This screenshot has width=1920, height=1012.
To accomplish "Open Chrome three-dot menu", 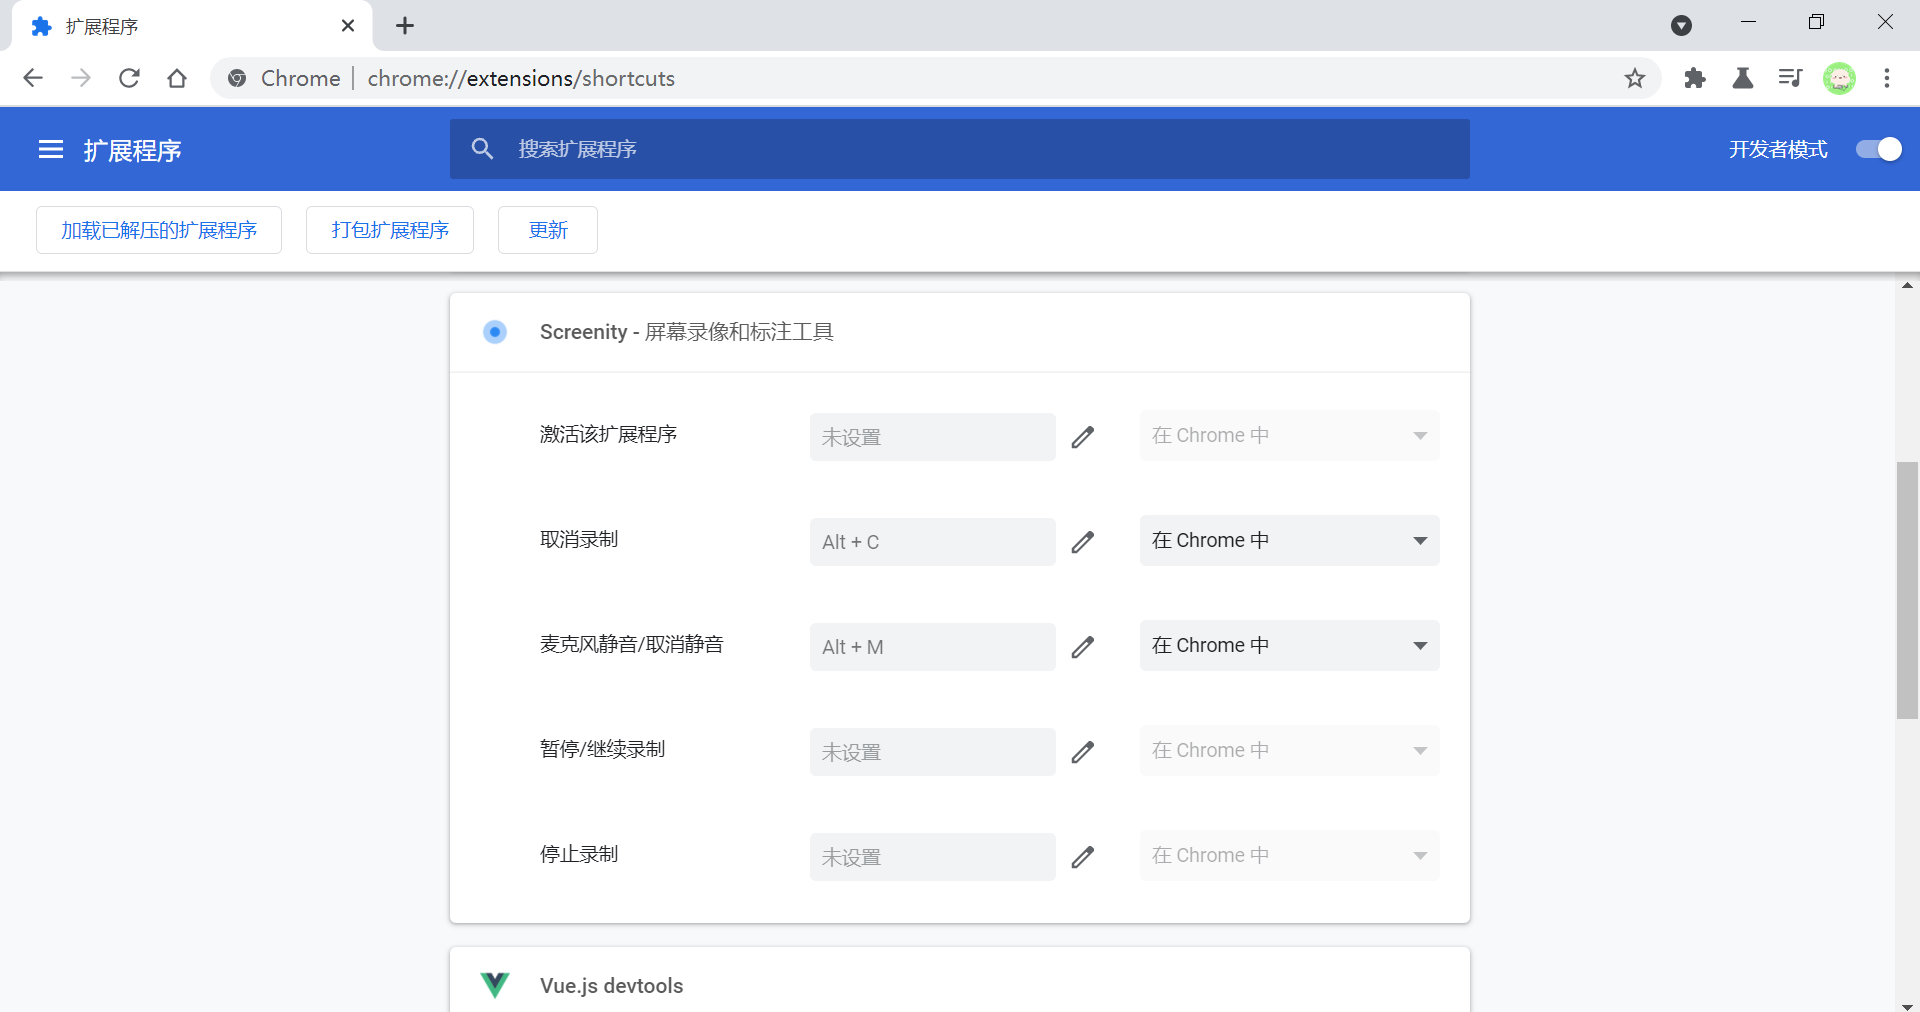I will click(1887, 78).
